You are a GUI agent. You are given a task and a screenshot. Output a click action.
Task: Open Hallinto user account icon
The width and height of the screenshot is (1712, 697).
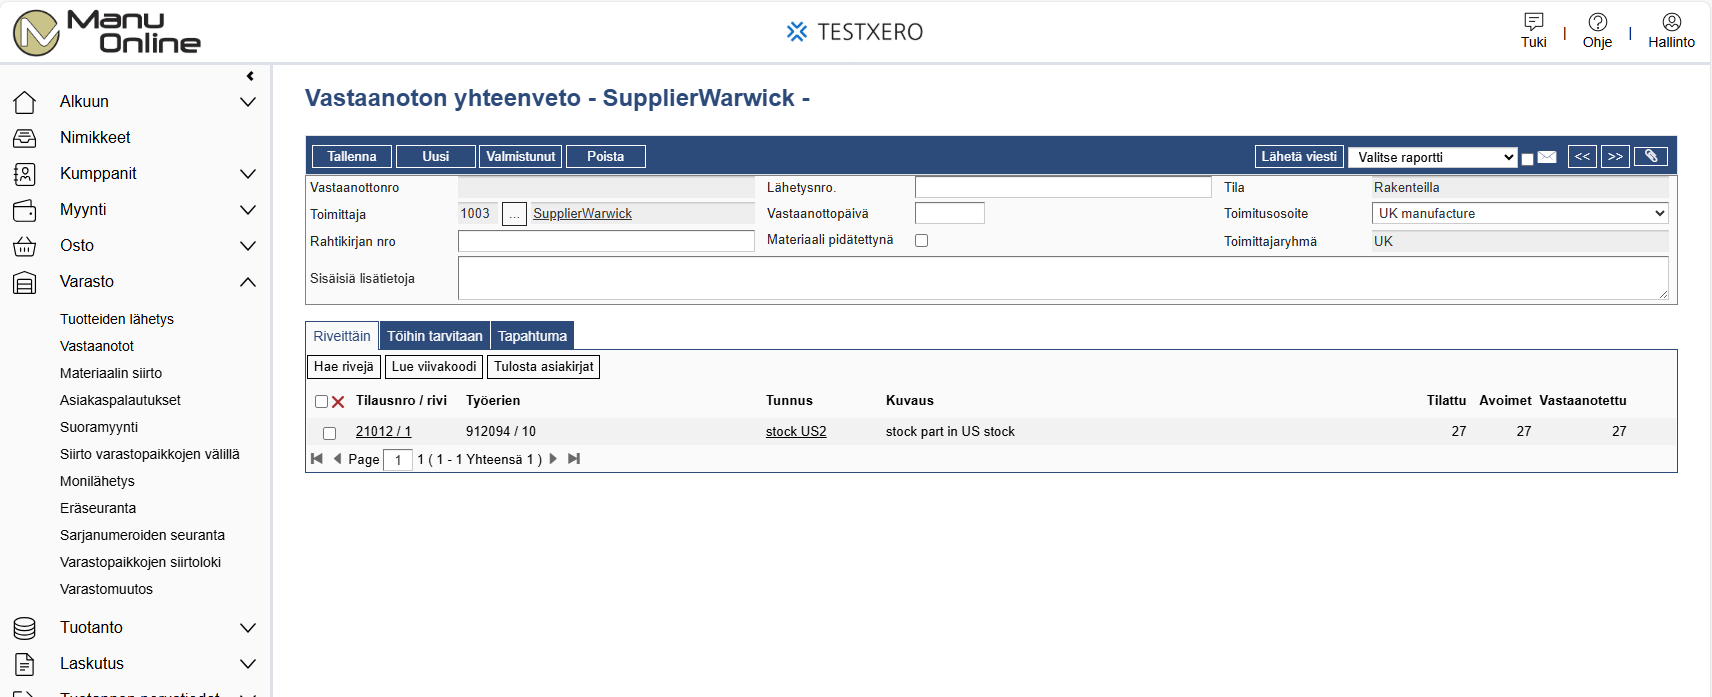point(1671,22)
